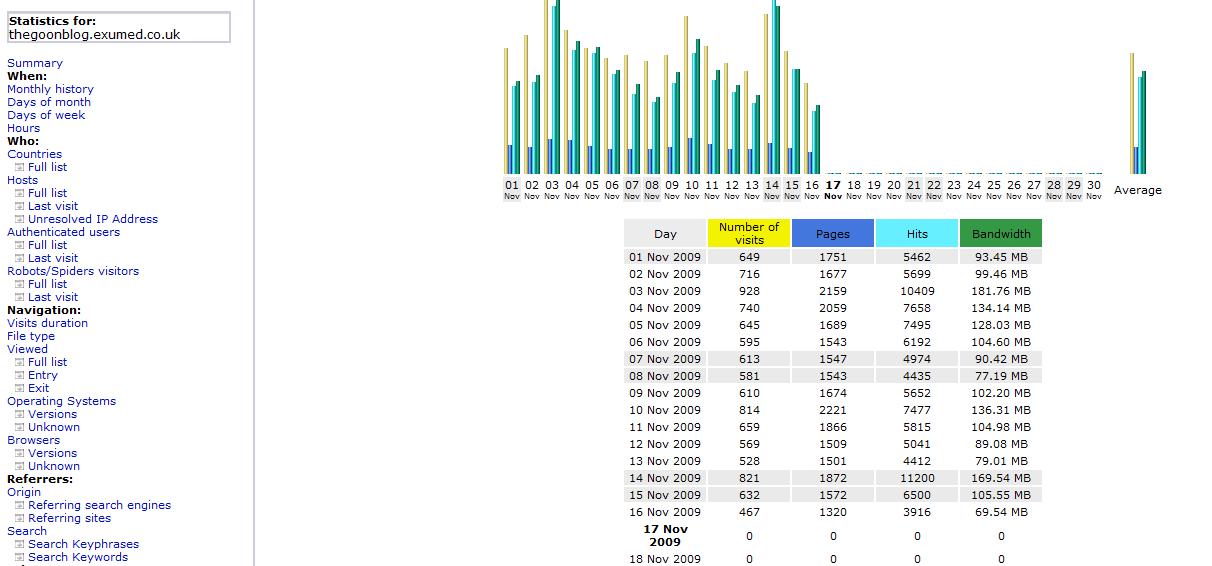1212x566 pixels.
Task: Open the Origin referrers link
Action: click(24, 492)
